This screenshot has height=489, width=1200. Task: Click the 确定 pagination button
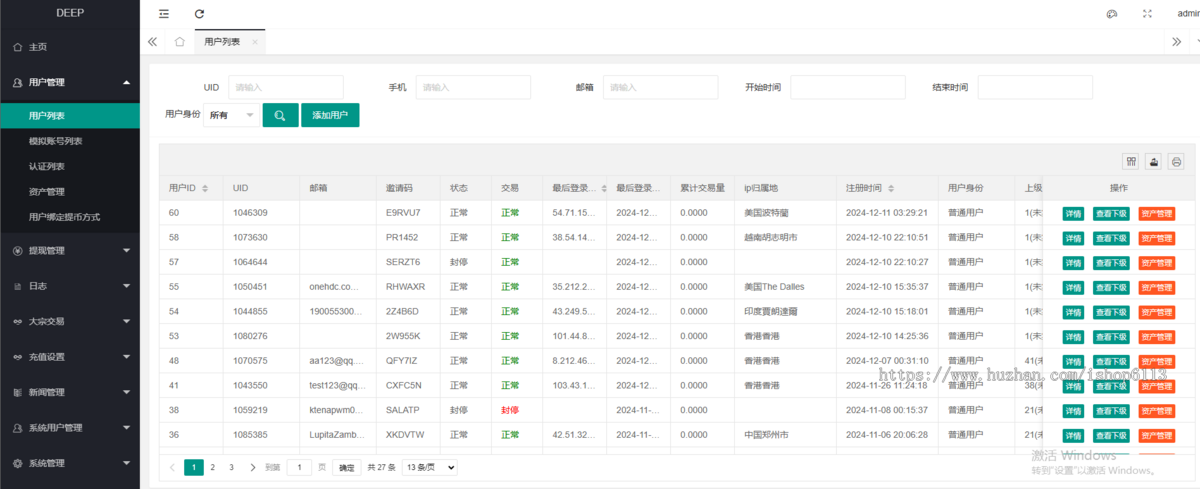(346, 467)
